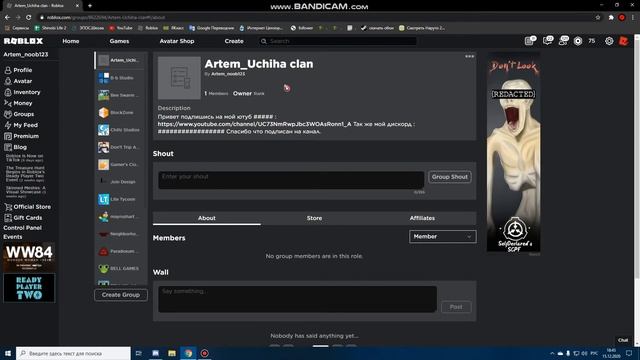This screenshot has width=640, height=360.
Task: Open YouTube bookmark in bookmarks bar
Action: (121, 28)
